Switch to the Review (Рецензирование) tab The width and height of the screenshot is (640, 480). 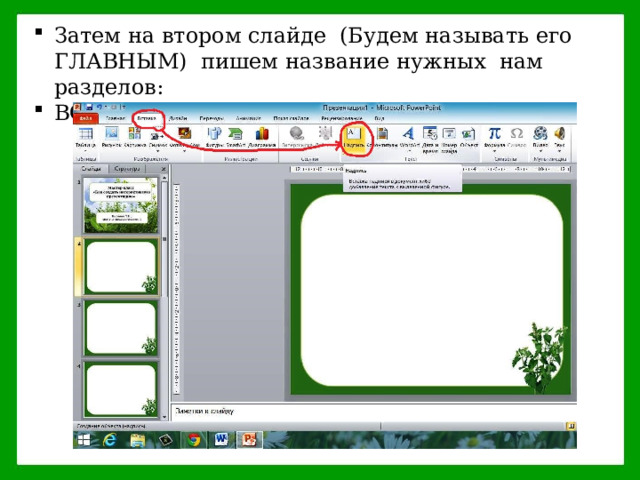(342, 118)
